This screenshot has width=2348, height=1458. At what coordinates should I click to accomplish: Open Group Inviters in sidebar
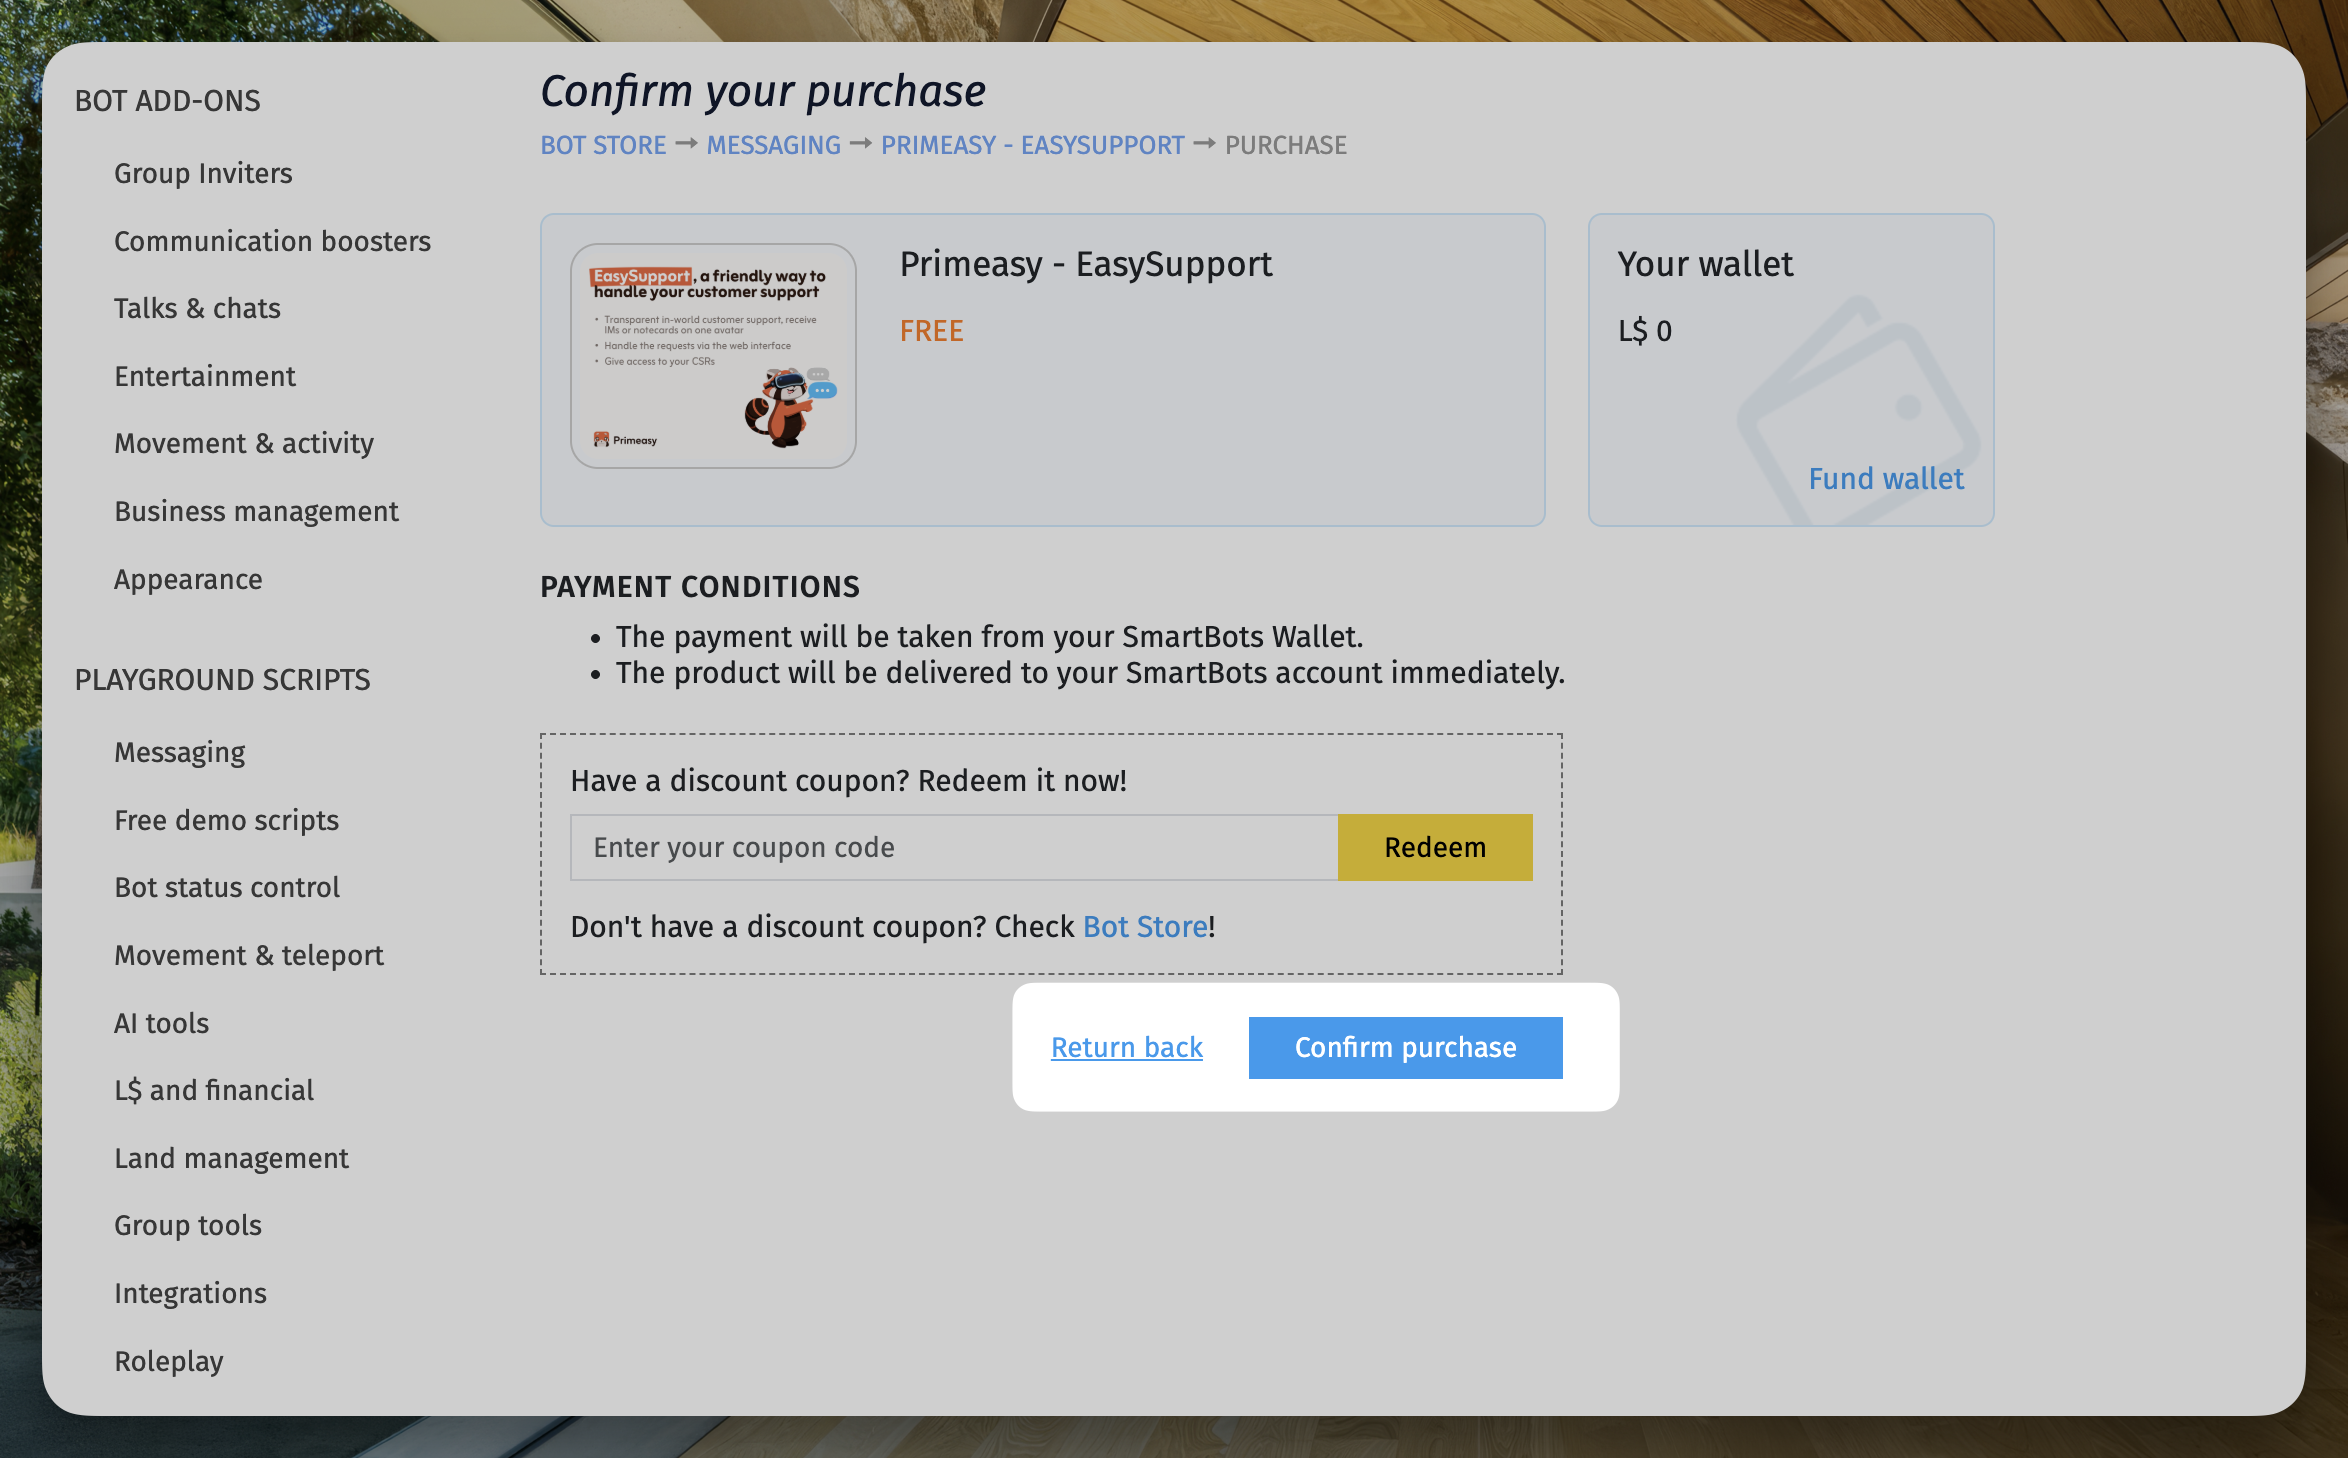[x=203, y=174]
